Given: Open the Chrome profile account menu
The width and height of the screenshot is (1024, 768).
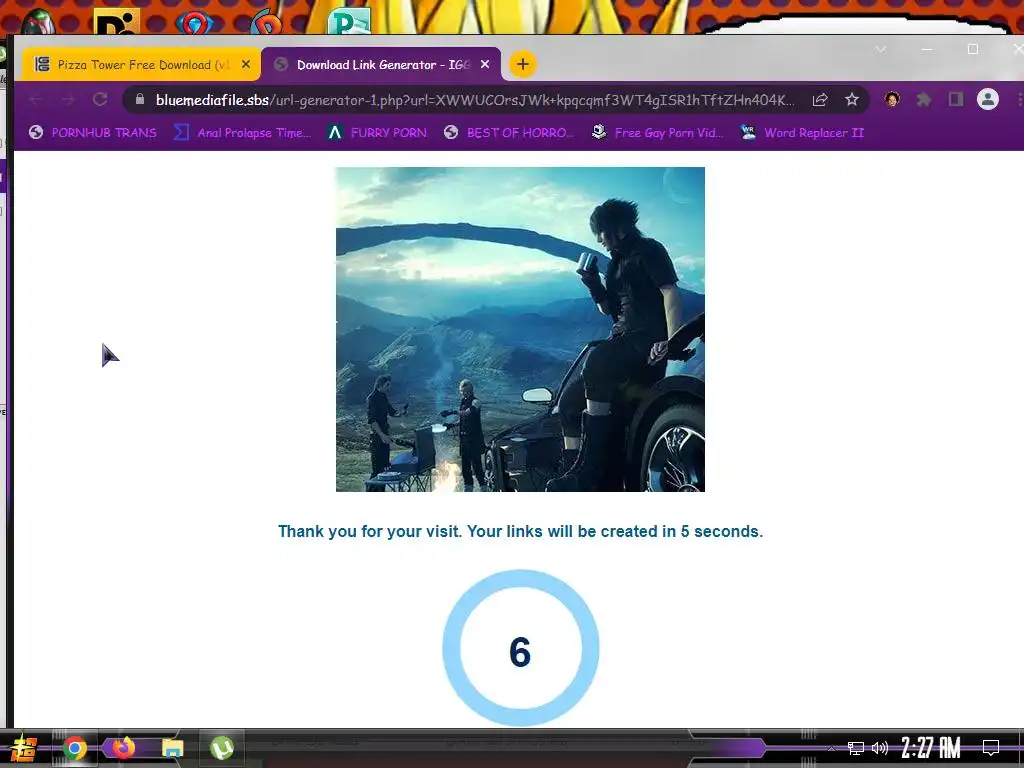Looking at the screenshot, I should (x=987, y=99).
